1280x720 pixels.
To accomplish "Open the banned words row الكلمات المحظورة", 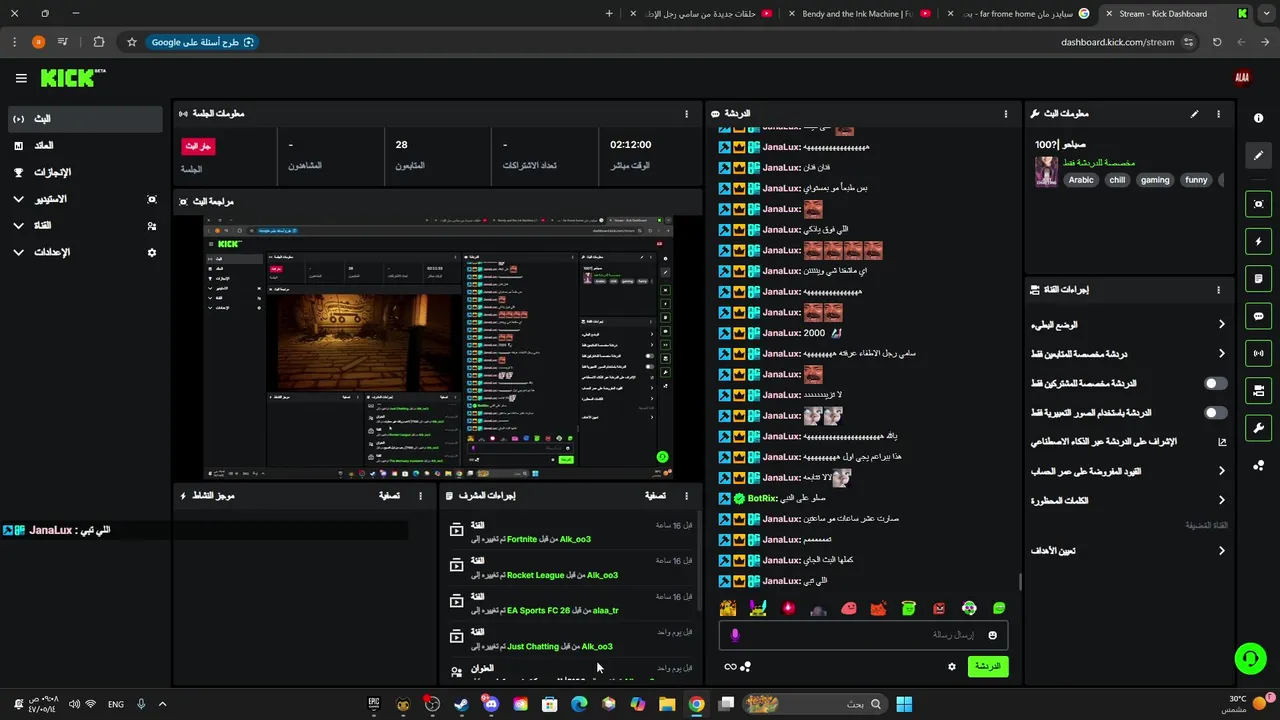I will [x=1129, y=500].
